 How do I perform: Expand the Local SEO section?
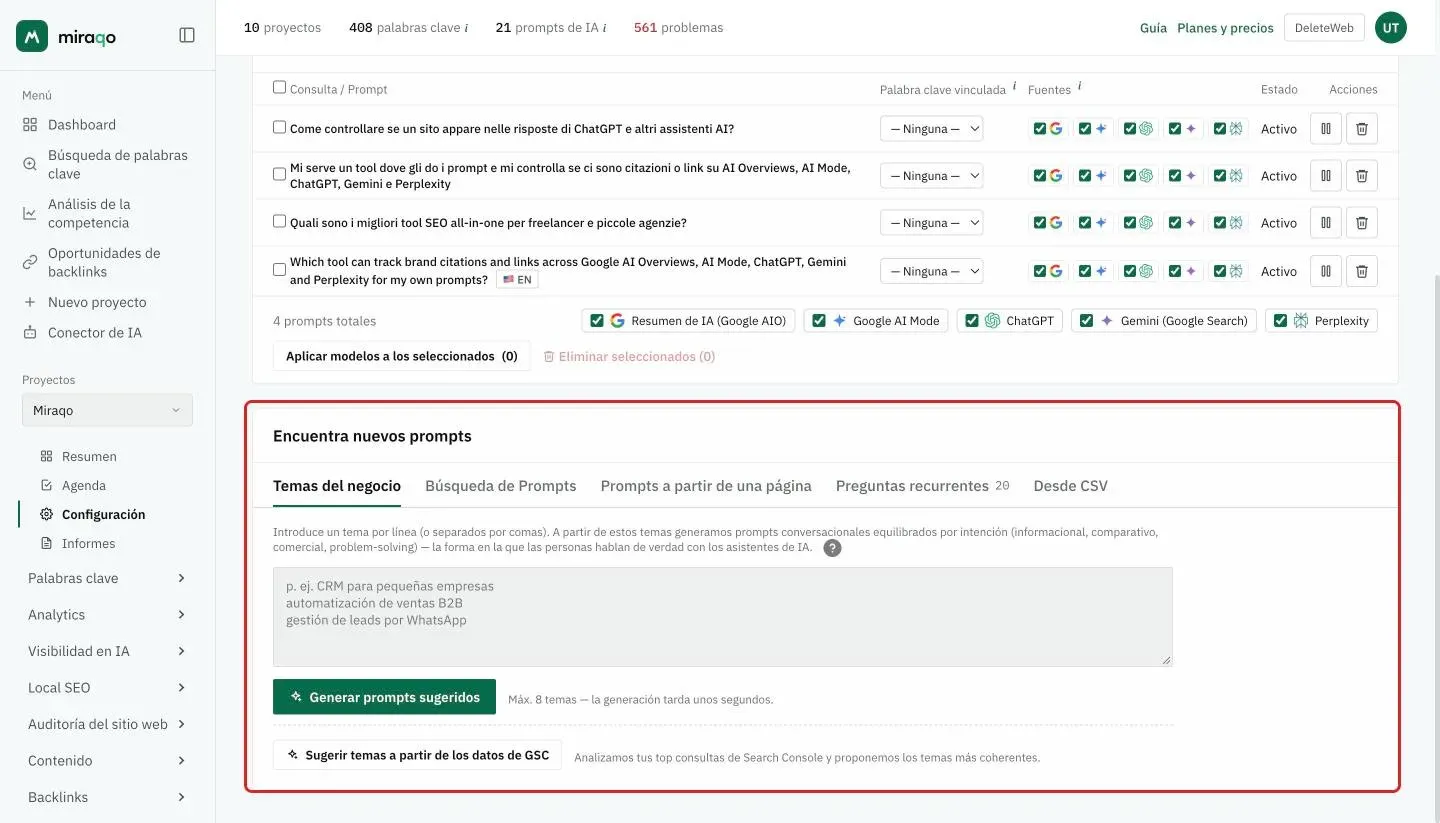pyautogui.click(x=107, y=688)
